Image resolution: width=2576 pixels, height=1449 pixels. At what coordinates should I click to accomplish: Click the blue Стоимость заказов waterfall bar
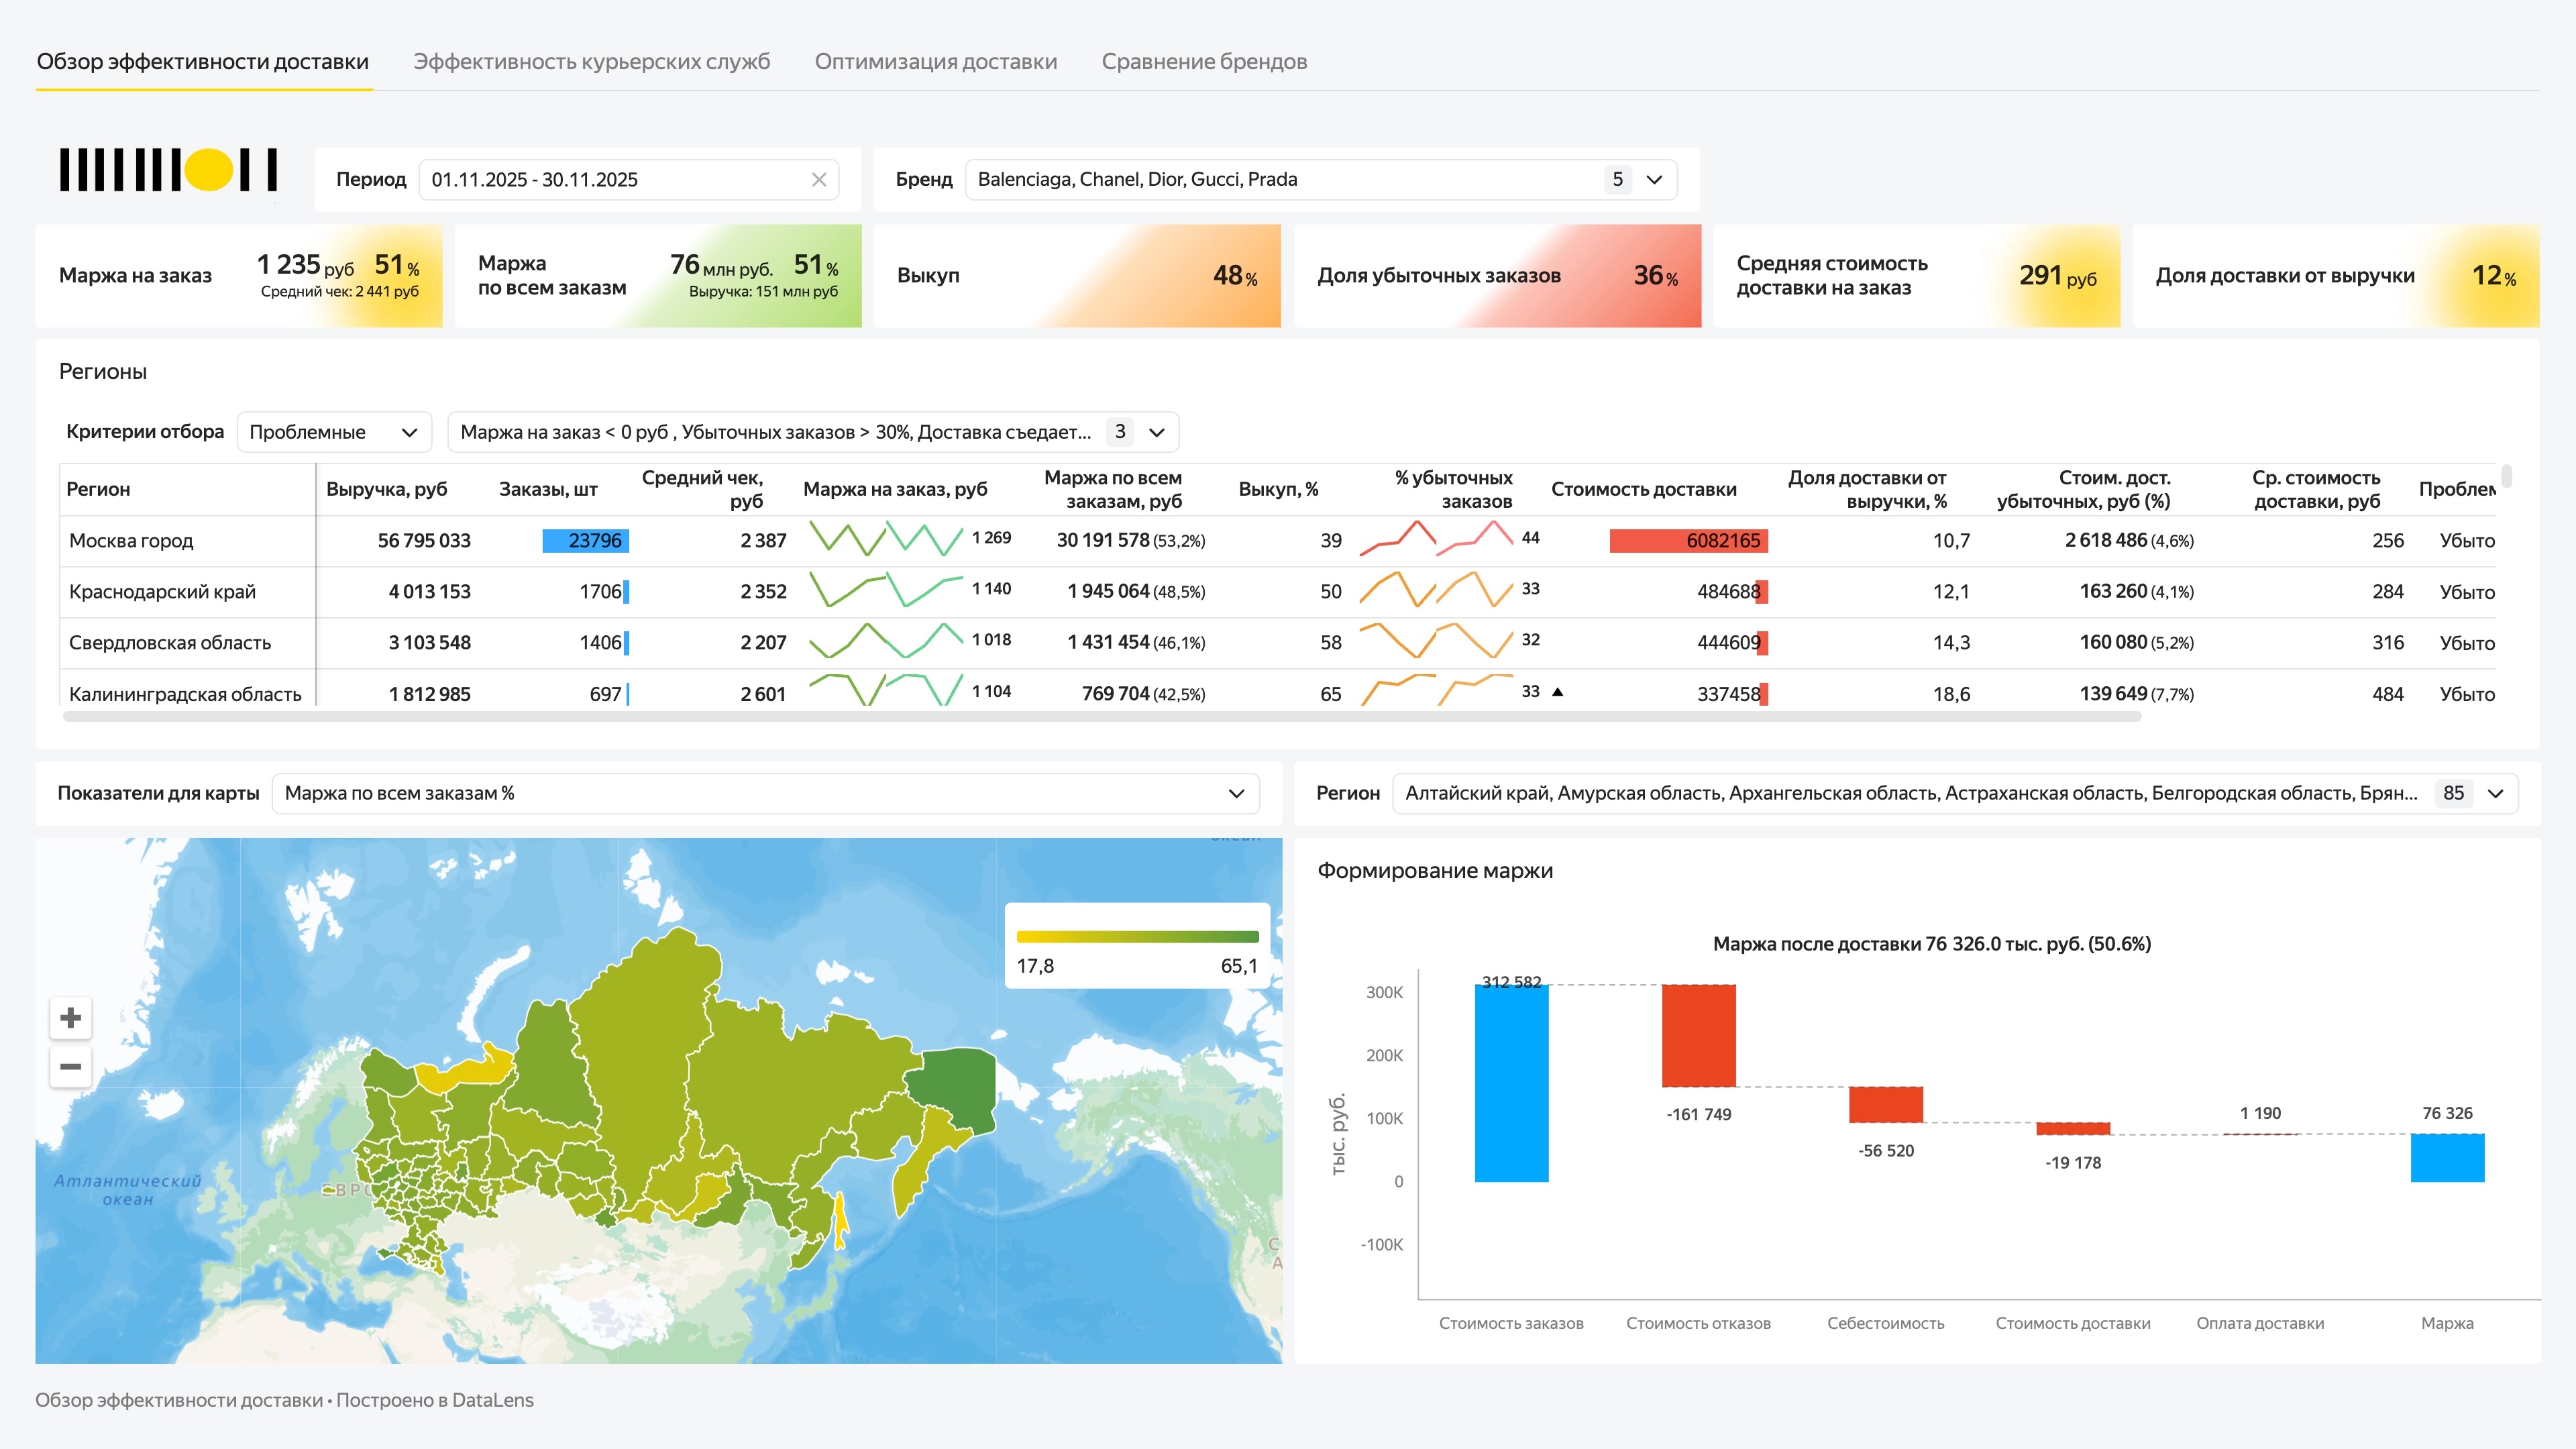pos(1511,1083)
